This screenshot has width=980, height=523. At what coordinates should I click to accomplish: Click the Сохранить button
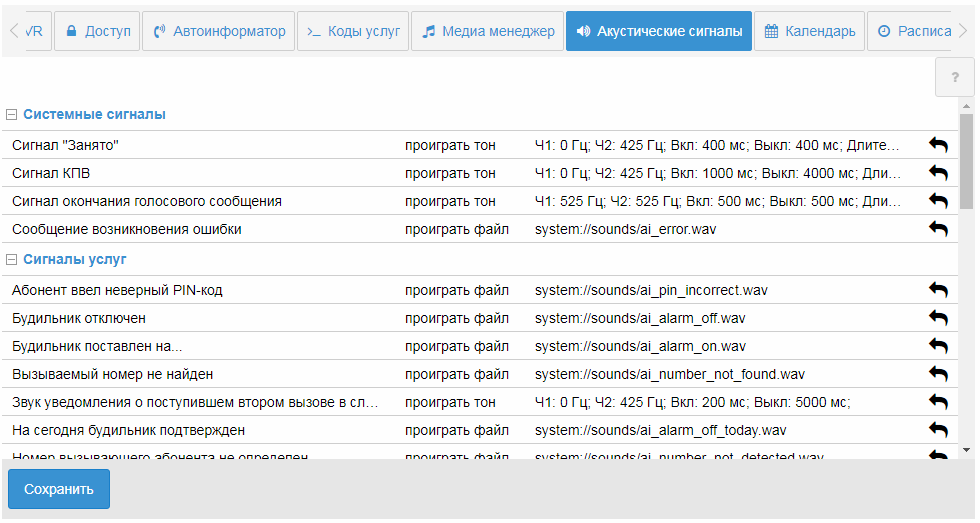coord(59,489)
